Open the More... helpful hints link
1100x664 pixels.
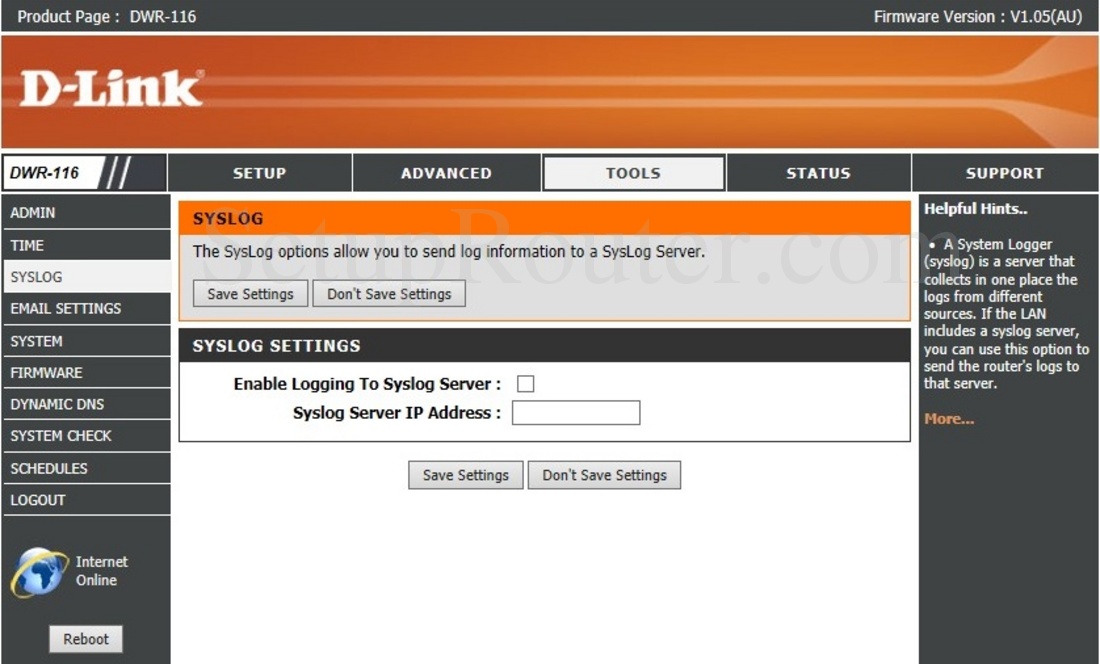949,419
